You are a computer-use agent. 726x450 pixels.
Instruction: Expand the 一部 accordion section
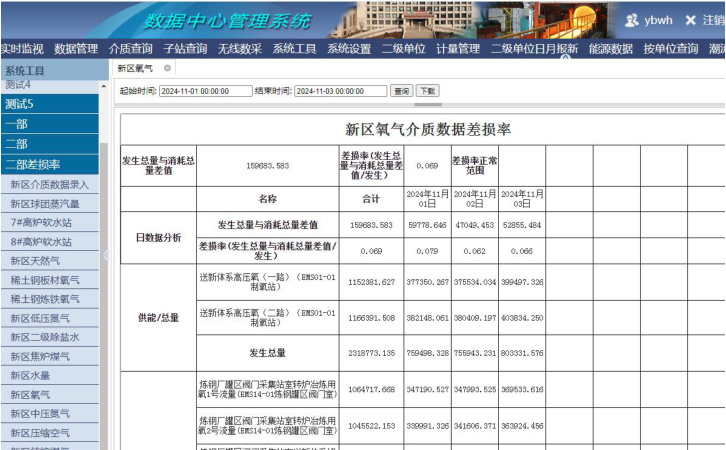click(x=50, y=124)
